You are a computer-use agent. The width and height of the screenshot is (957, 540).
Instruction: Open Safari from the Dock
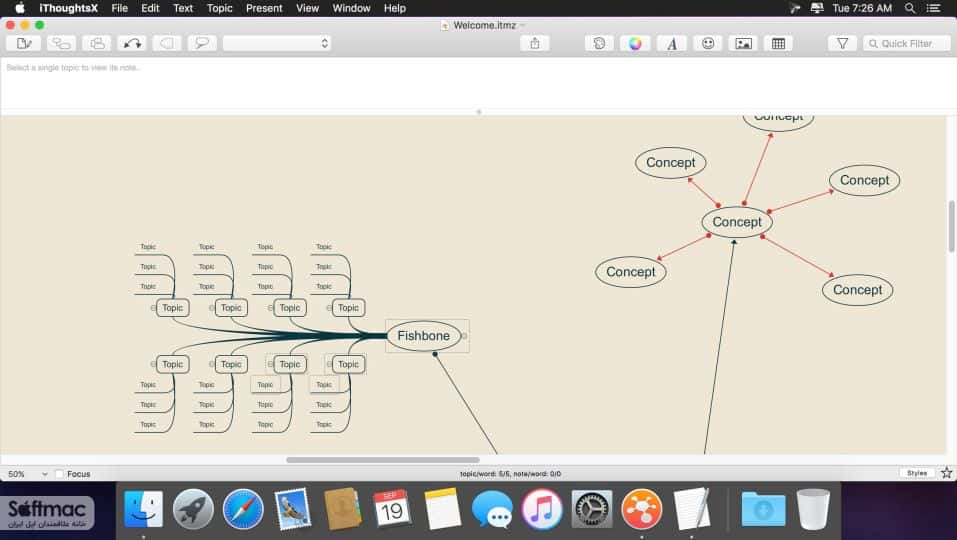[243, 509]
